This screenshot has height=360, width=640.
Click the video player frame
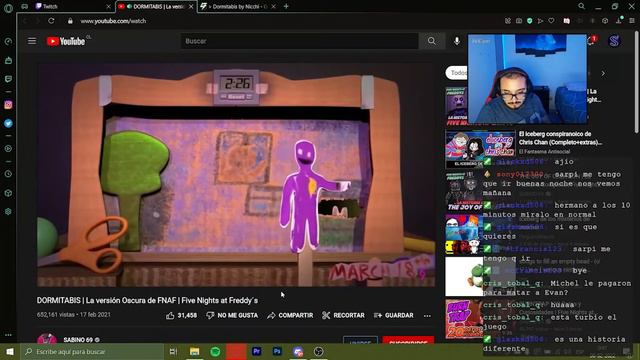point(236,175)
